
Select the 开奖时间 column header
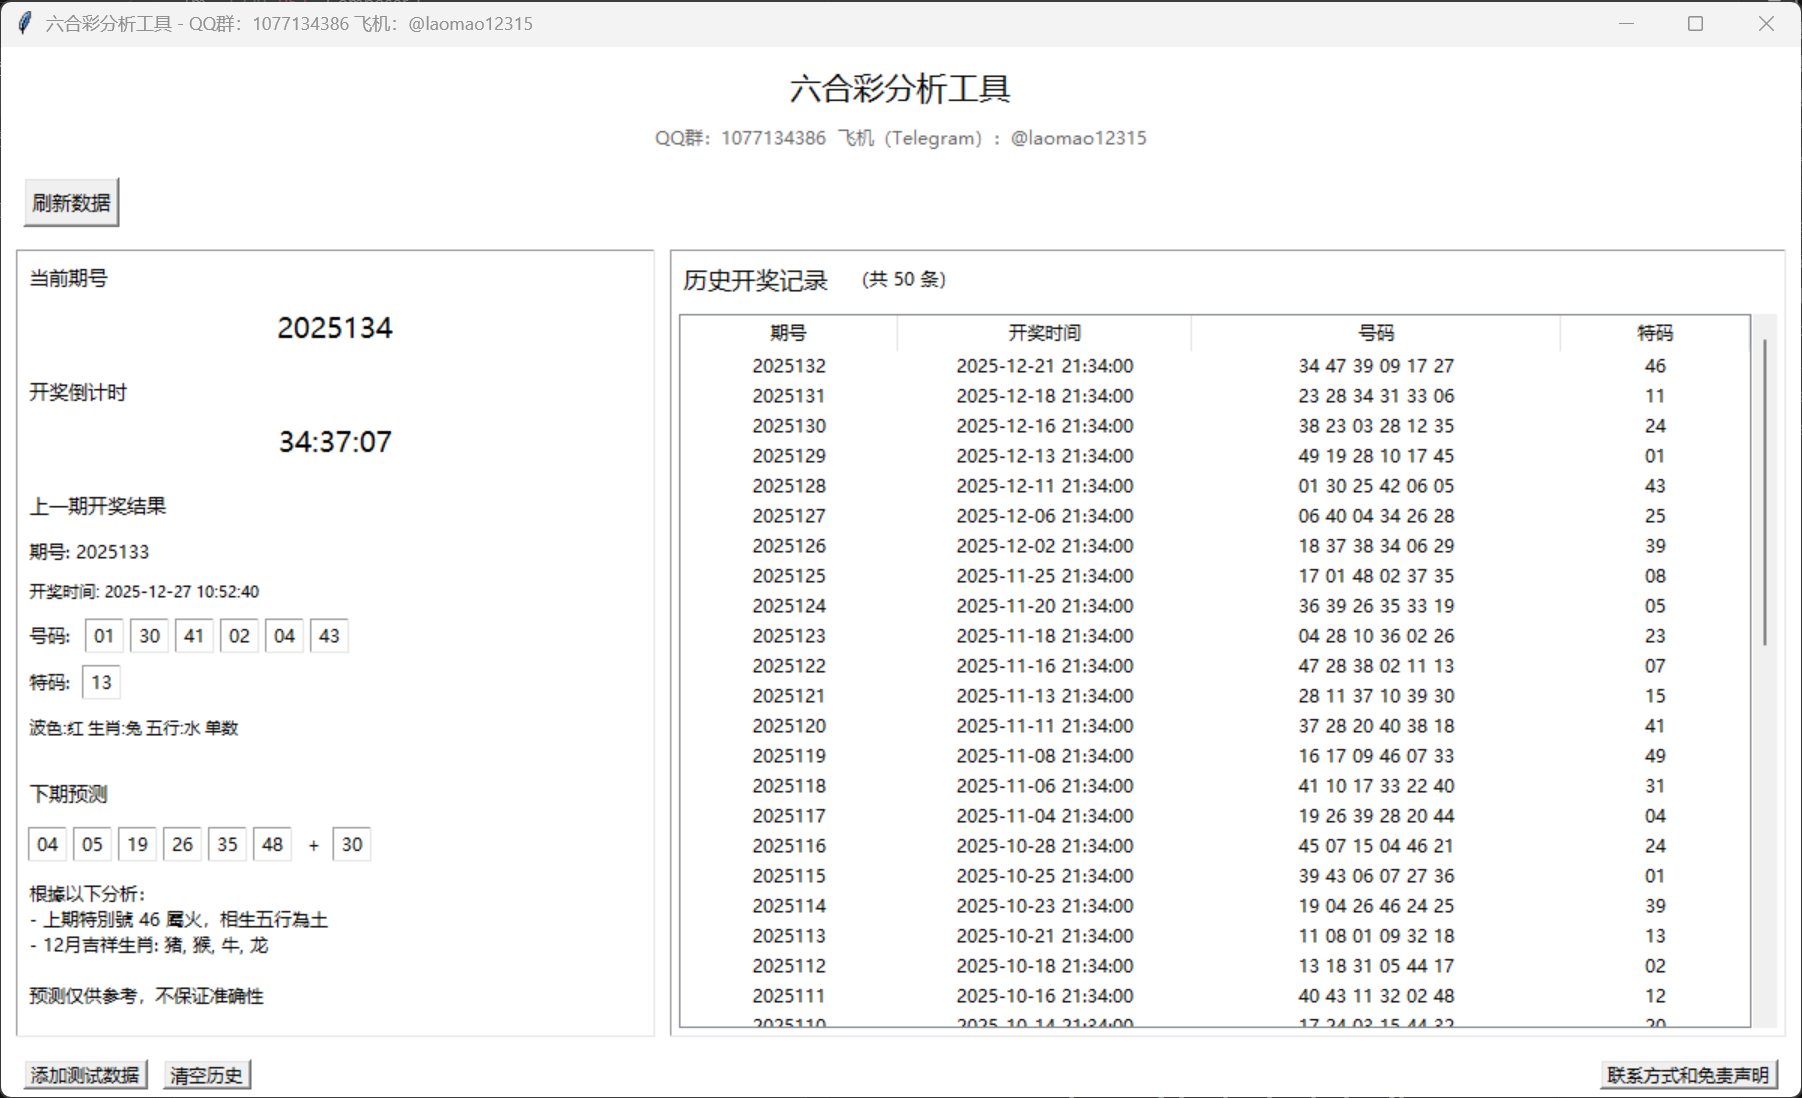[x=1044, y=333]
